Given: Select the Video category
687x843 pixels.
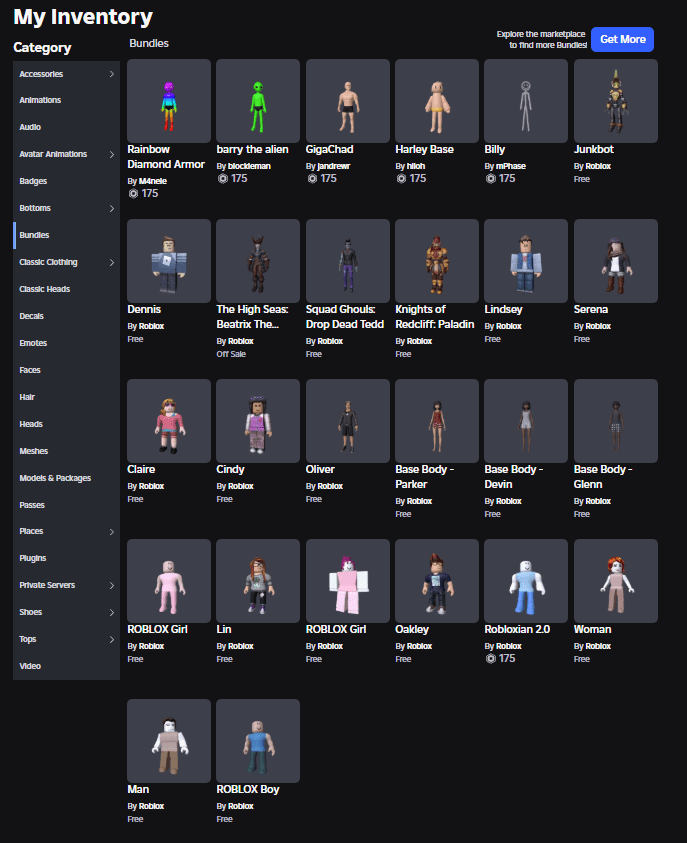Looking at the screenshot, I should point(67,666).
